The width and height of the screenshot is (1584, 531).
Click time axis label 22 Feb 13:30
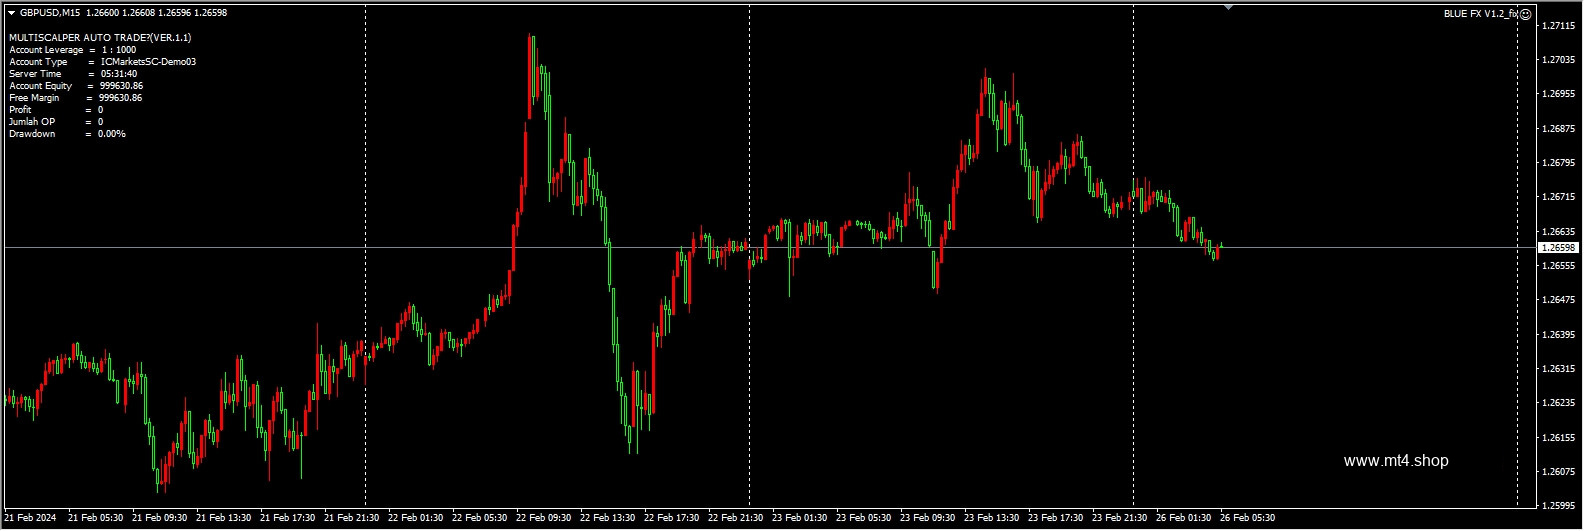pos(608,518)
